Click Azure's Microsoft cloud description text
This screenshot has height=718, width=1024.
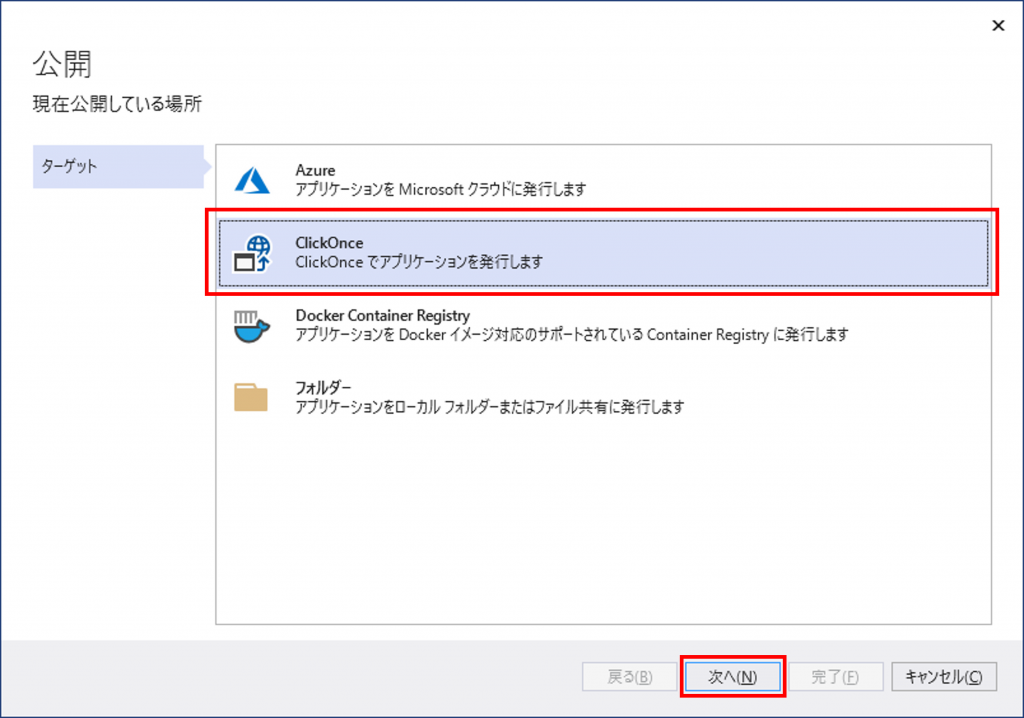(x=440, y=188)
